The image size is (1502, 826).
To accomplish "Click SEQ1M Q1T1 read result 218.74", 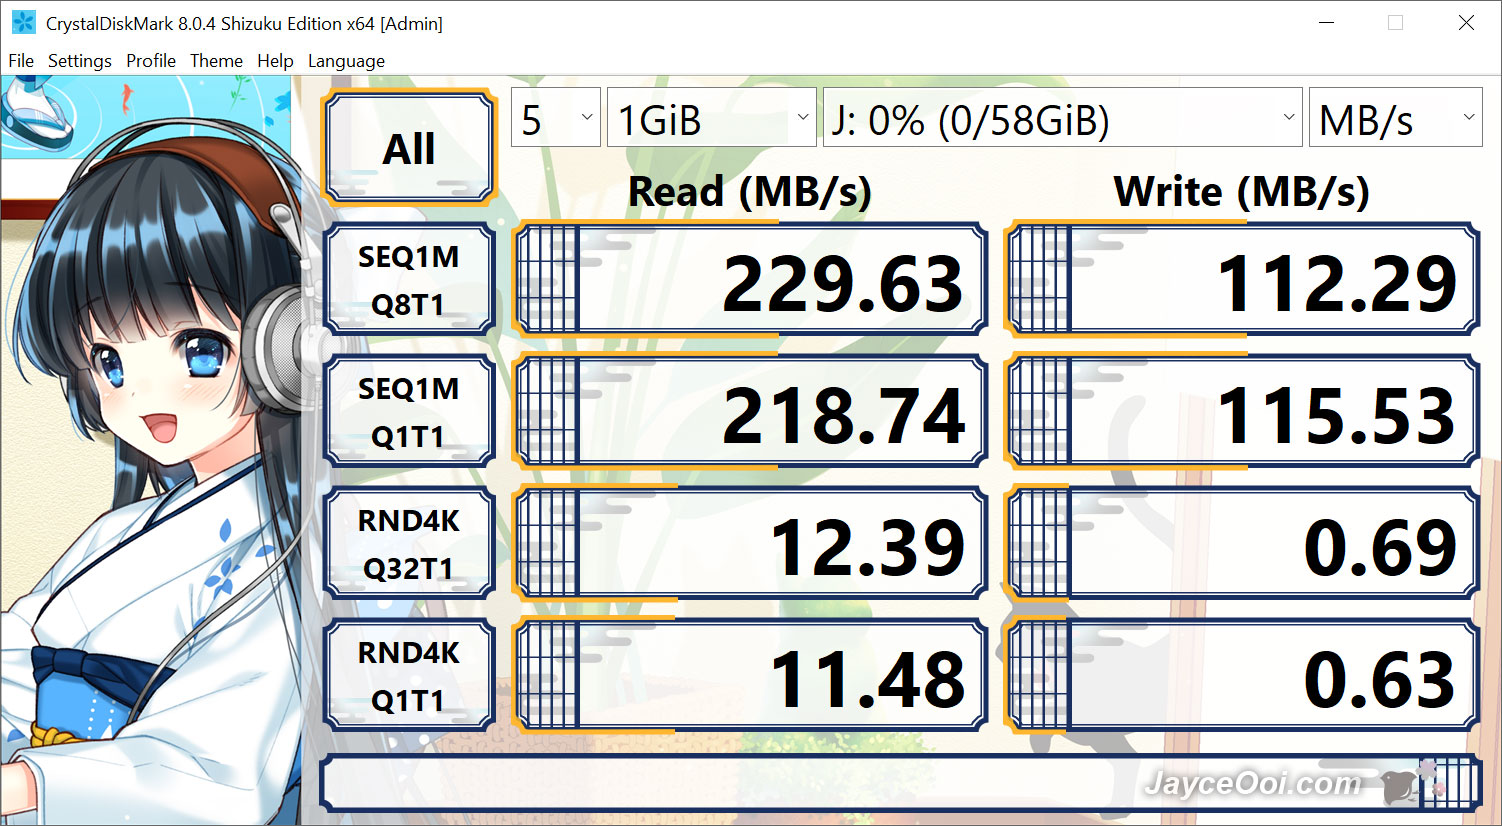I will click(750, 412).
